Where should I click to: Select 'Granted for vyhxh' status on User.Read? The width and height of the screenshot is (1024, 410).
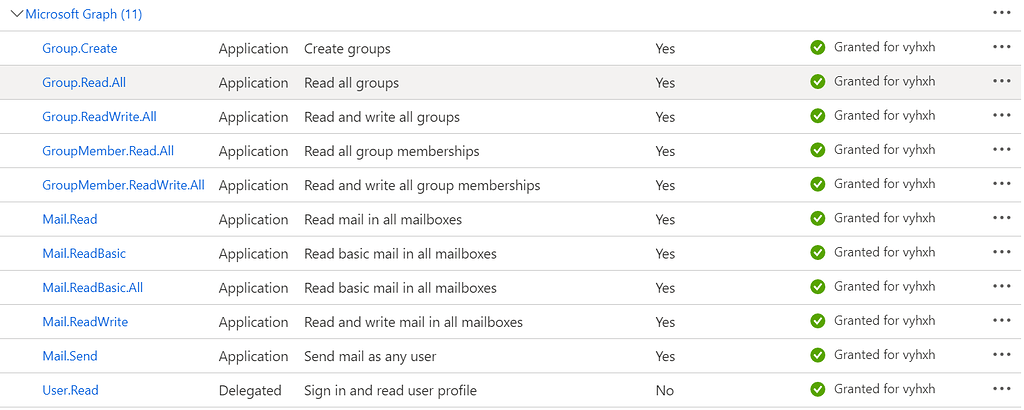[884, 389]
